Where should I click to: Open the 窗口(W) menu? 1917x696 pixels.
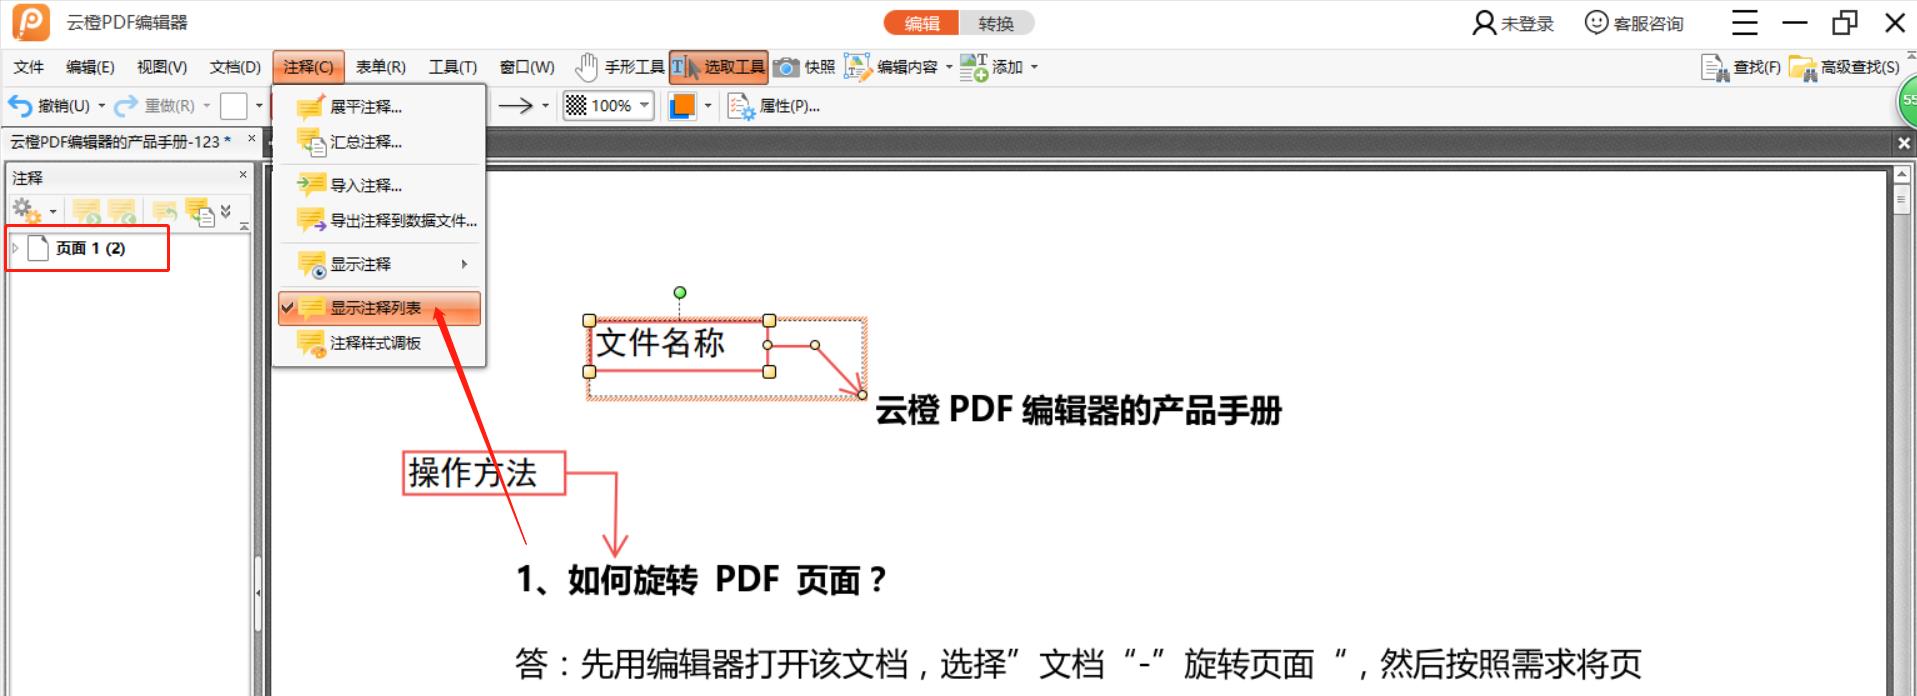point(527,67)
